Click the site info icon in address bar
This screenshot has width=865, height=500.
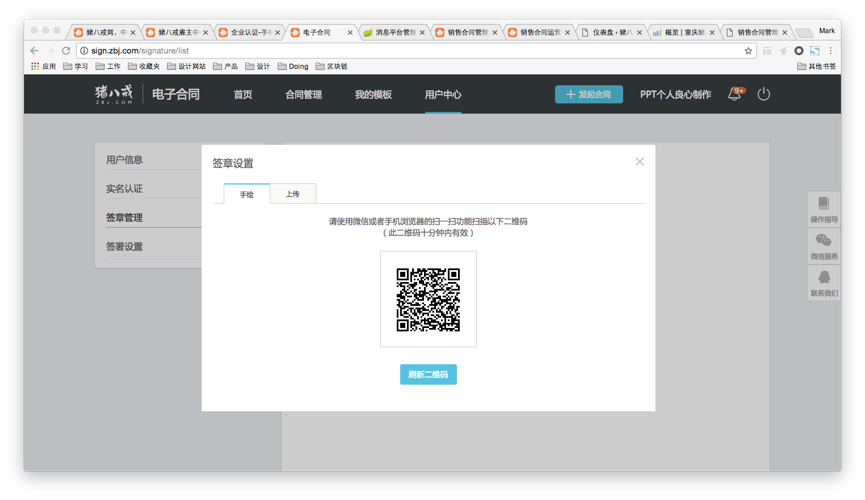(x=84, y=51)
